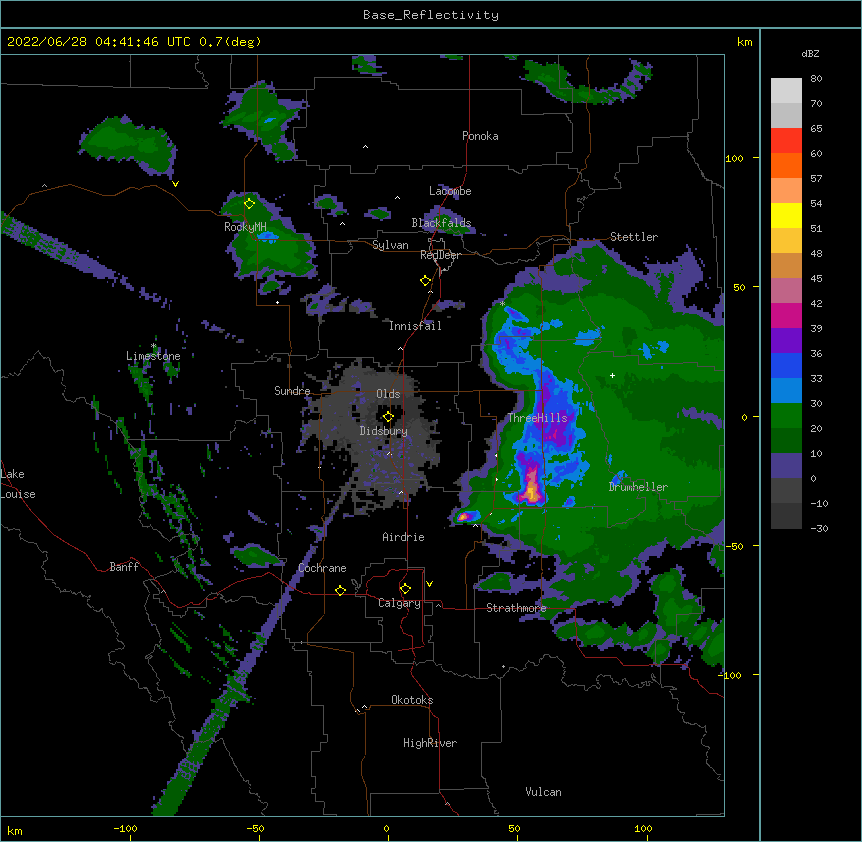Pick the orange 57-60 dBZ legend swatch
The height and width of the screenshot is (842, 862).
click(x=786, y=165)
